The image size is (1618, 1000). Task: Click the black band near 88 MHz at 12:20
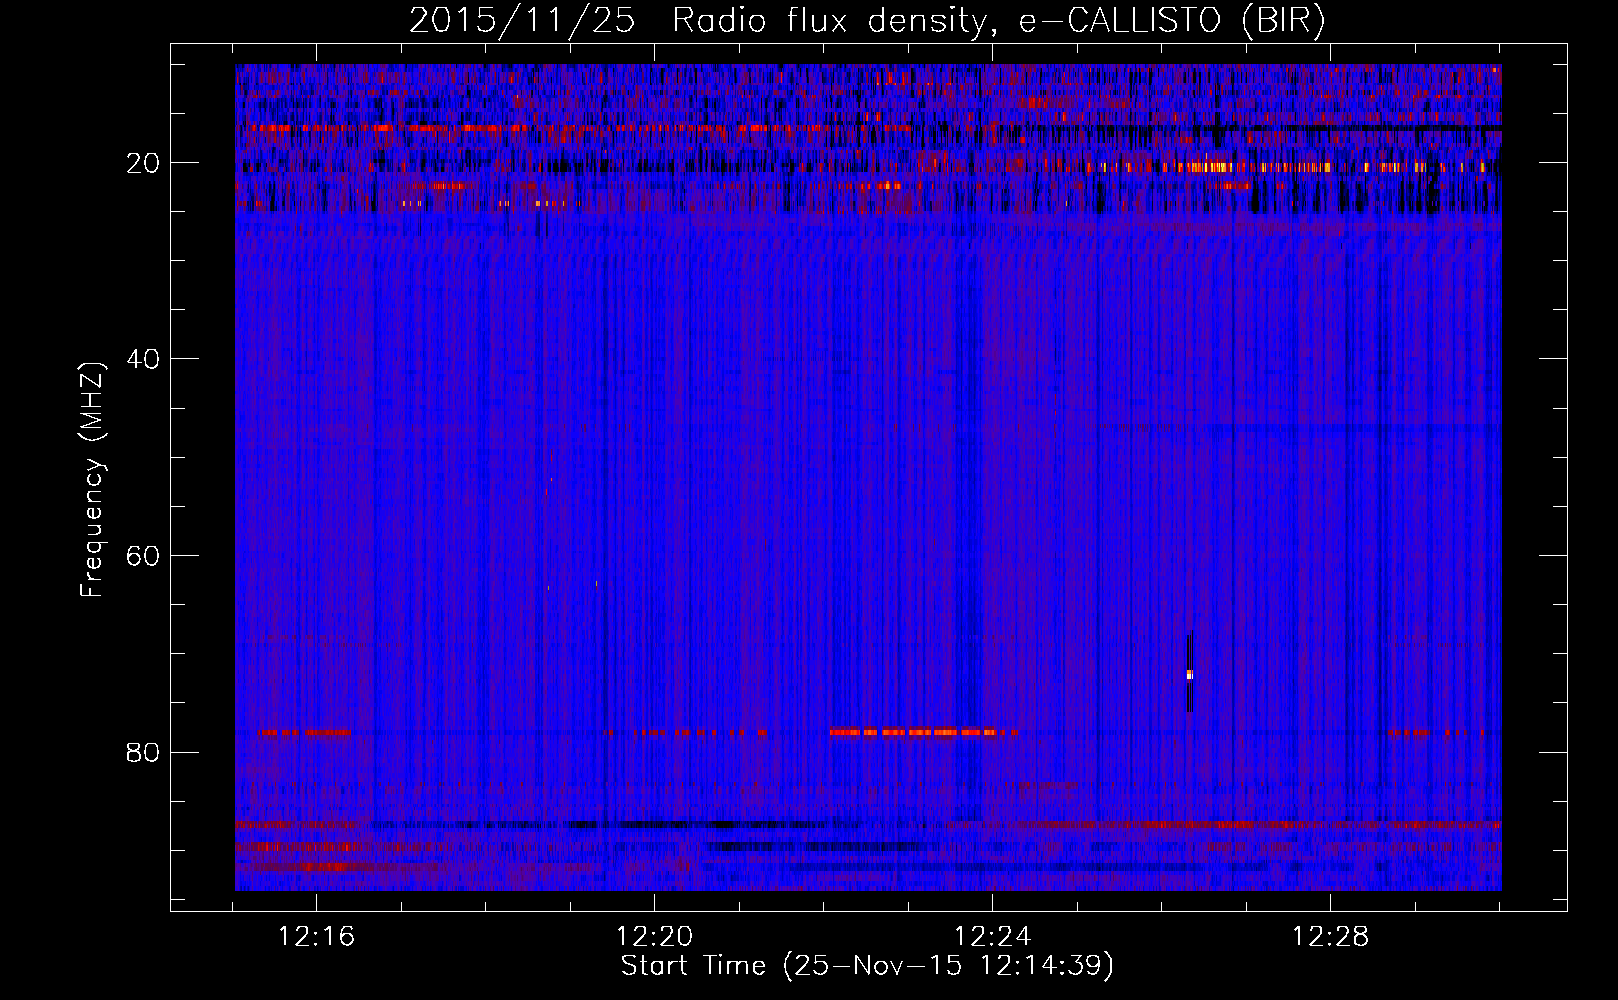coord(660,825)
